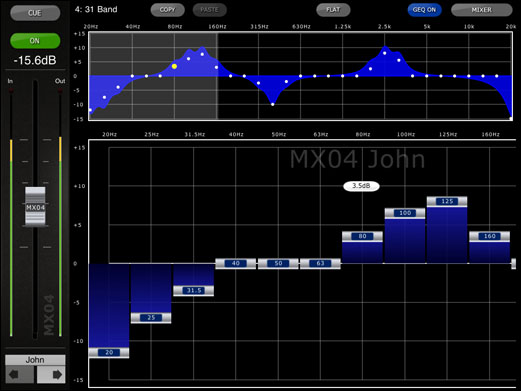Viewport: 521px width, 391px height.
Task: Select the MX04 channel fader knob
Action: [35, 207]
